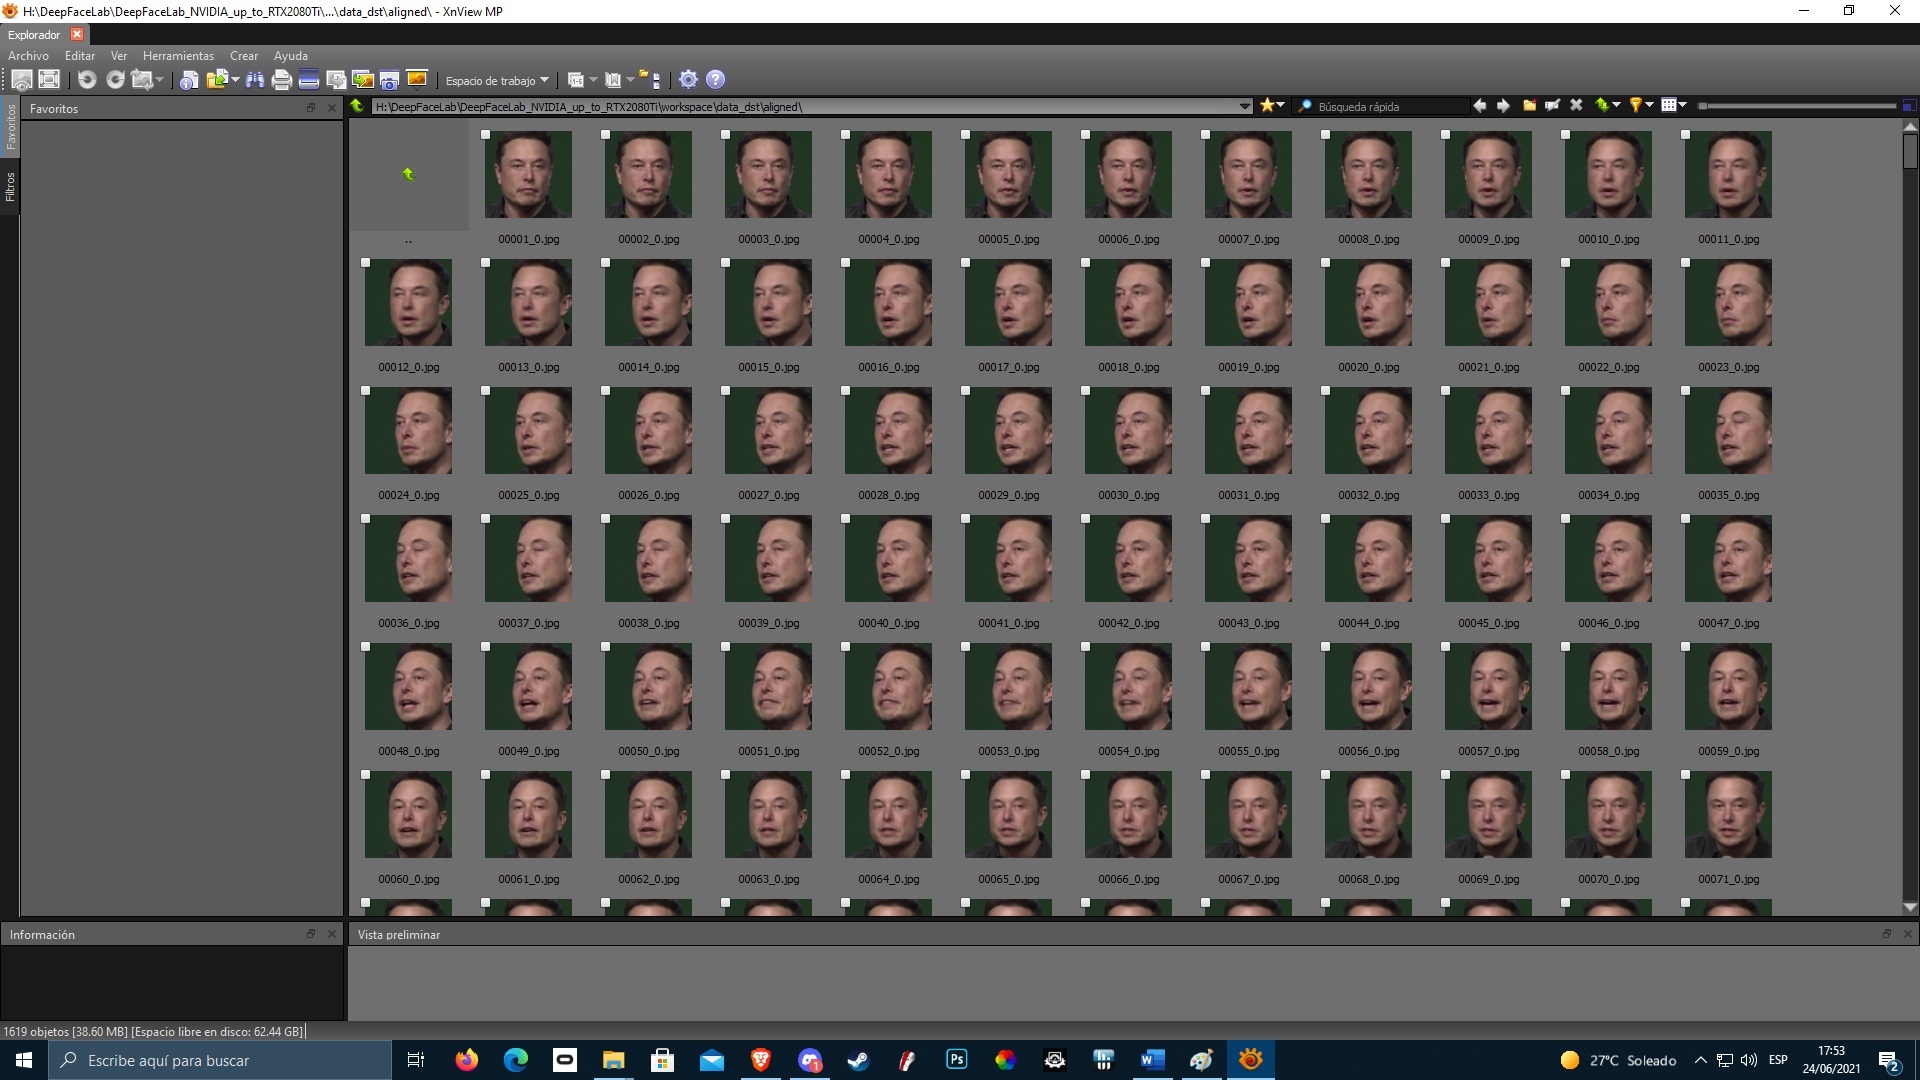Switch to fullscreen view icon
Viewport: 1920px width, 1080px height.
(49, 80)
